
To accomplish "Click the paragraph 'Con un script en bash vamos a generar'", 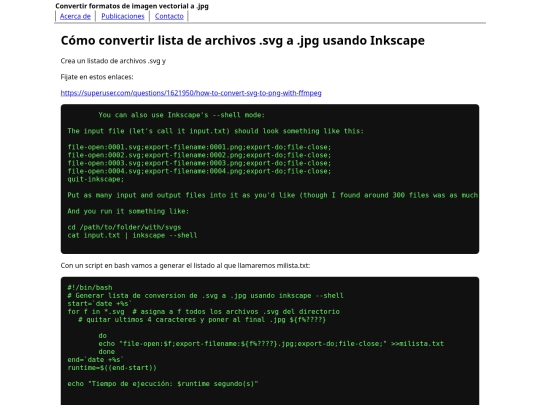I will coord(185,266).
